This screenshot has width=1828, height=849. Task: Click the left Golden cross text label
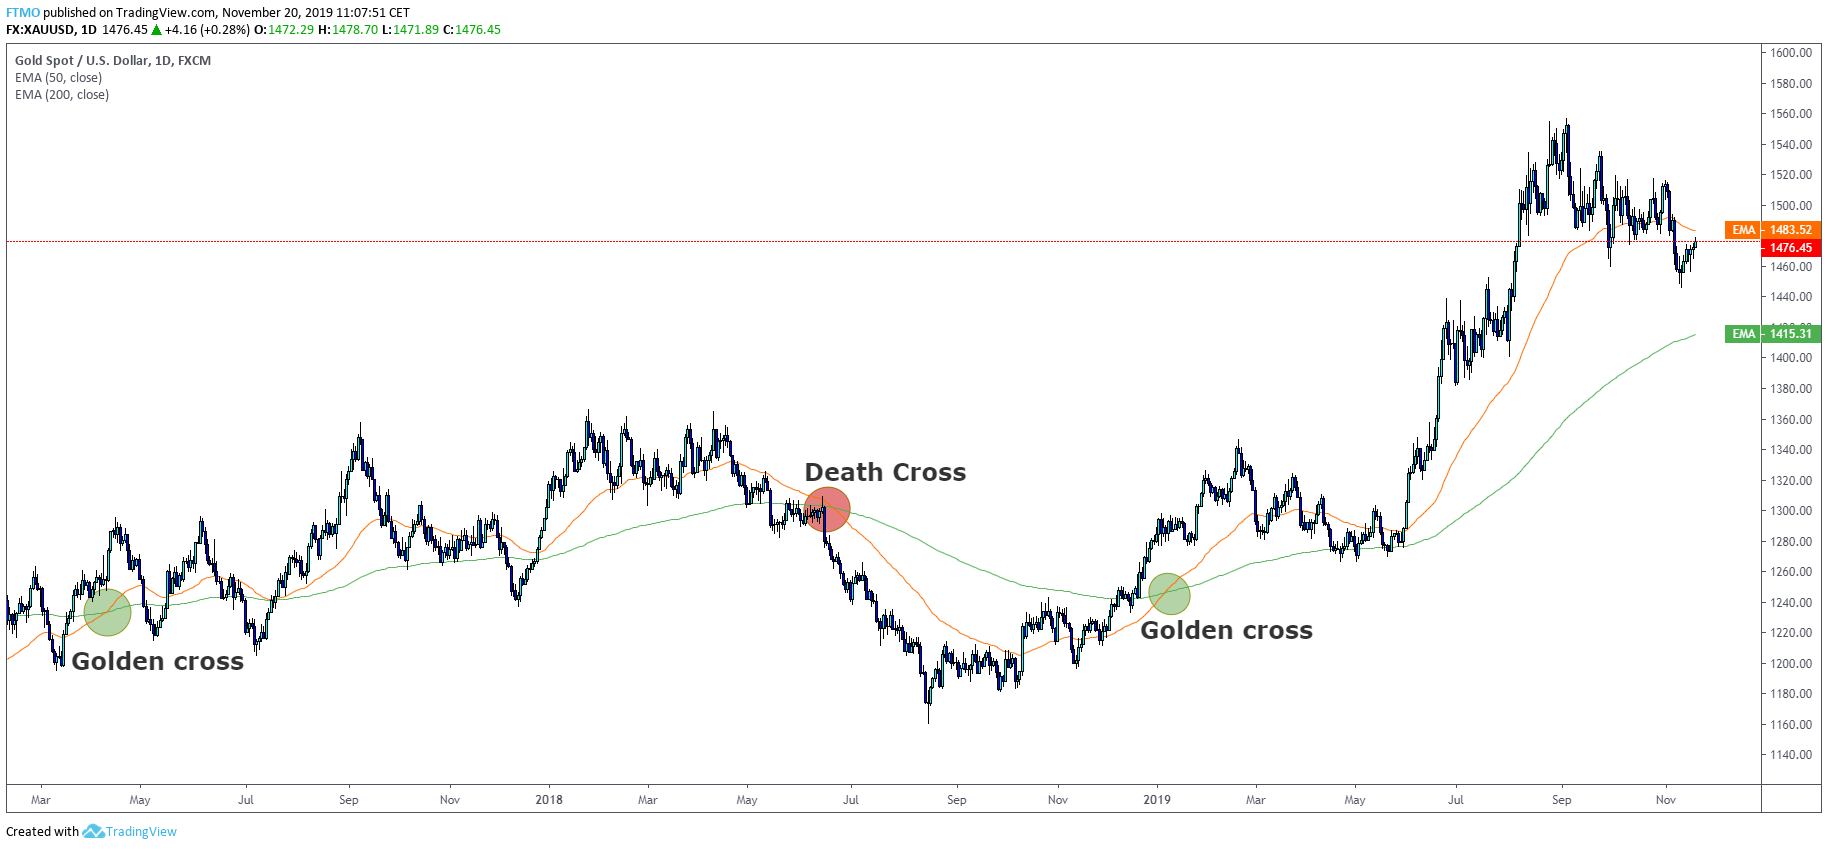coord(158,661)
